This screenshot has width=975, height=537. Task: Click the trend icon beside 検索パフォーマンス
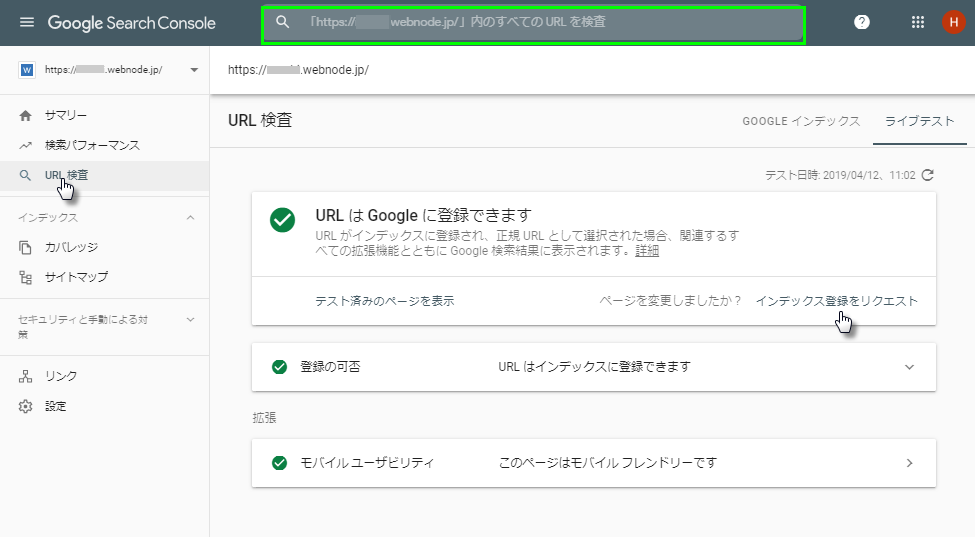pyautogui.click(x=25, y=145)
